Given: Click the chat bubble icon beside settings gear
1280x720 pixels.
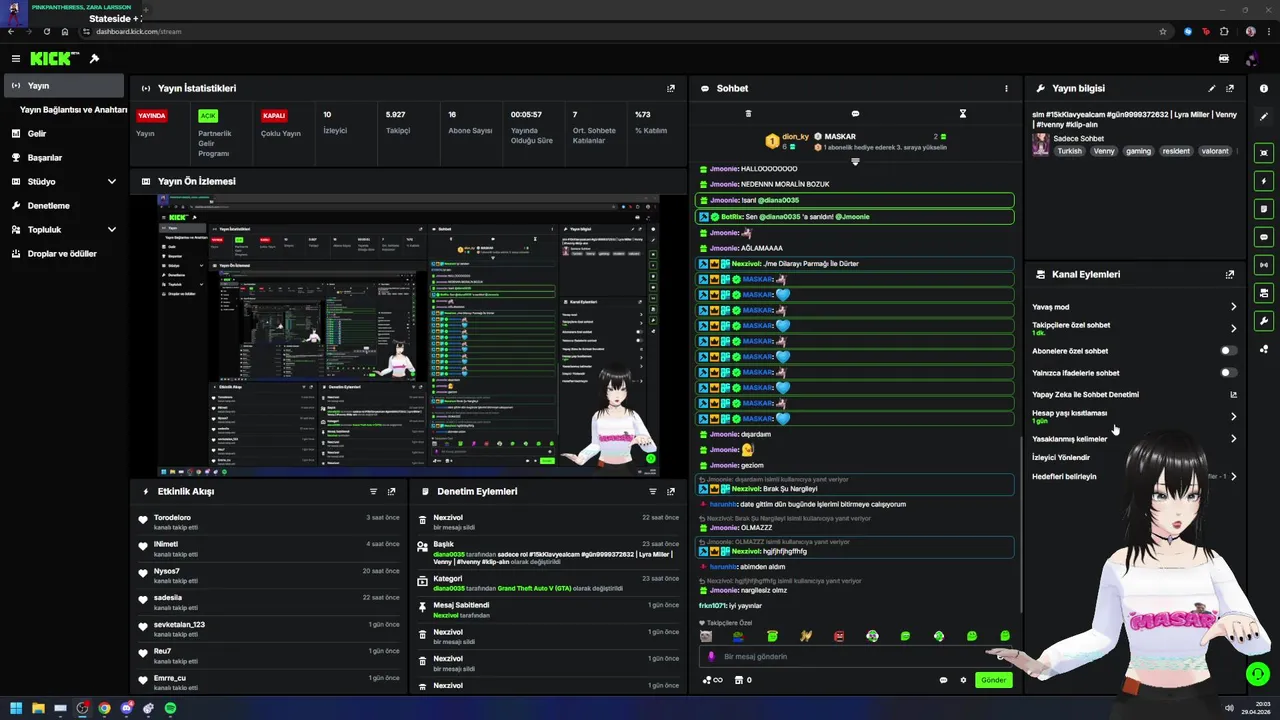Looking at the screenshot, I should (x=943, y=680).
